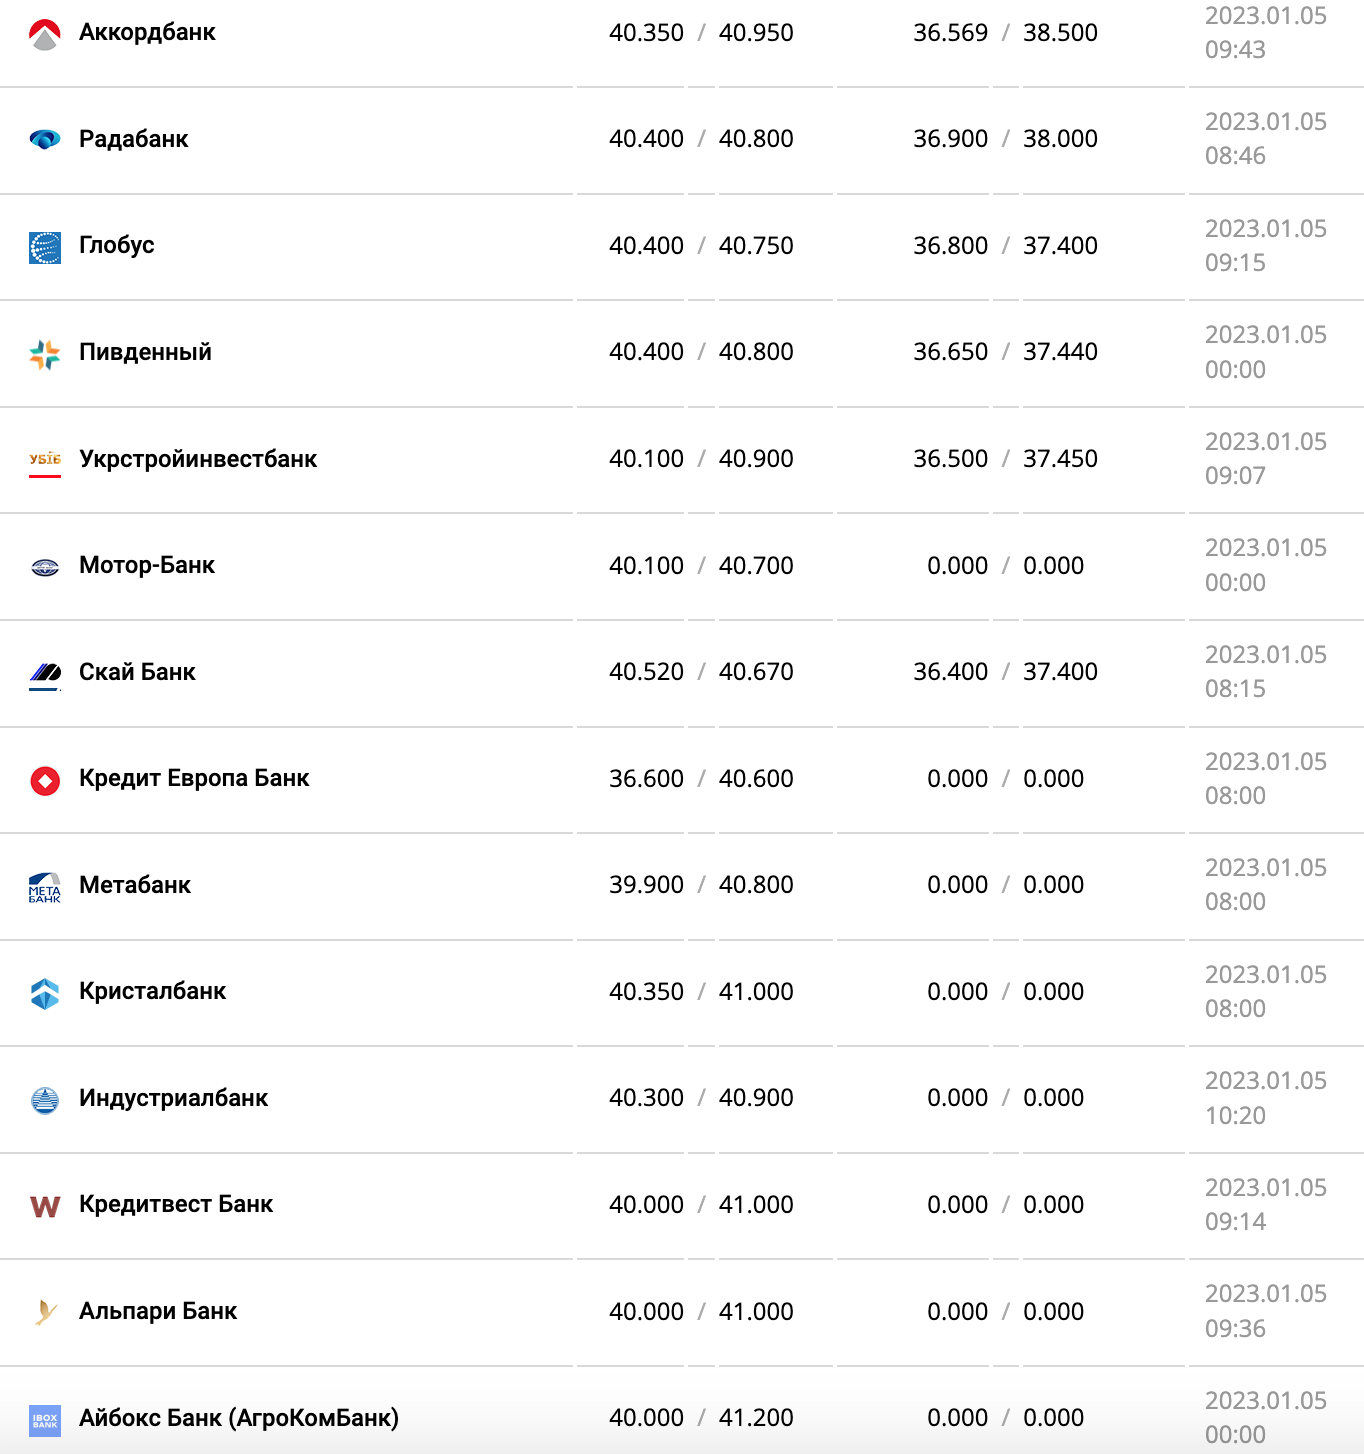
Task: Open the Кредит Европа Банк link
Action: 194,778
